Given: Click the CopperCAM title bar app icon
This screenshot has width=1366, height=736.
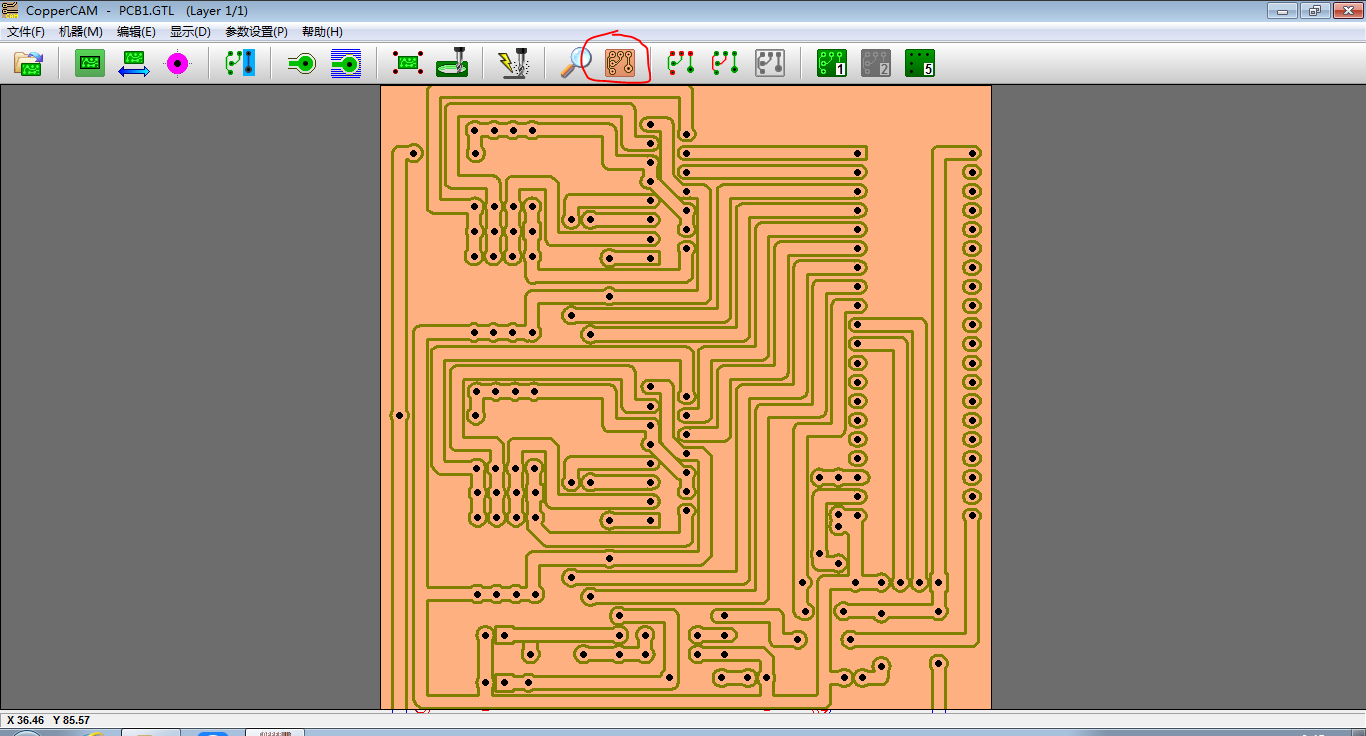Looking at the screenshot, I should pyautogui.click(x=10, y=10).
